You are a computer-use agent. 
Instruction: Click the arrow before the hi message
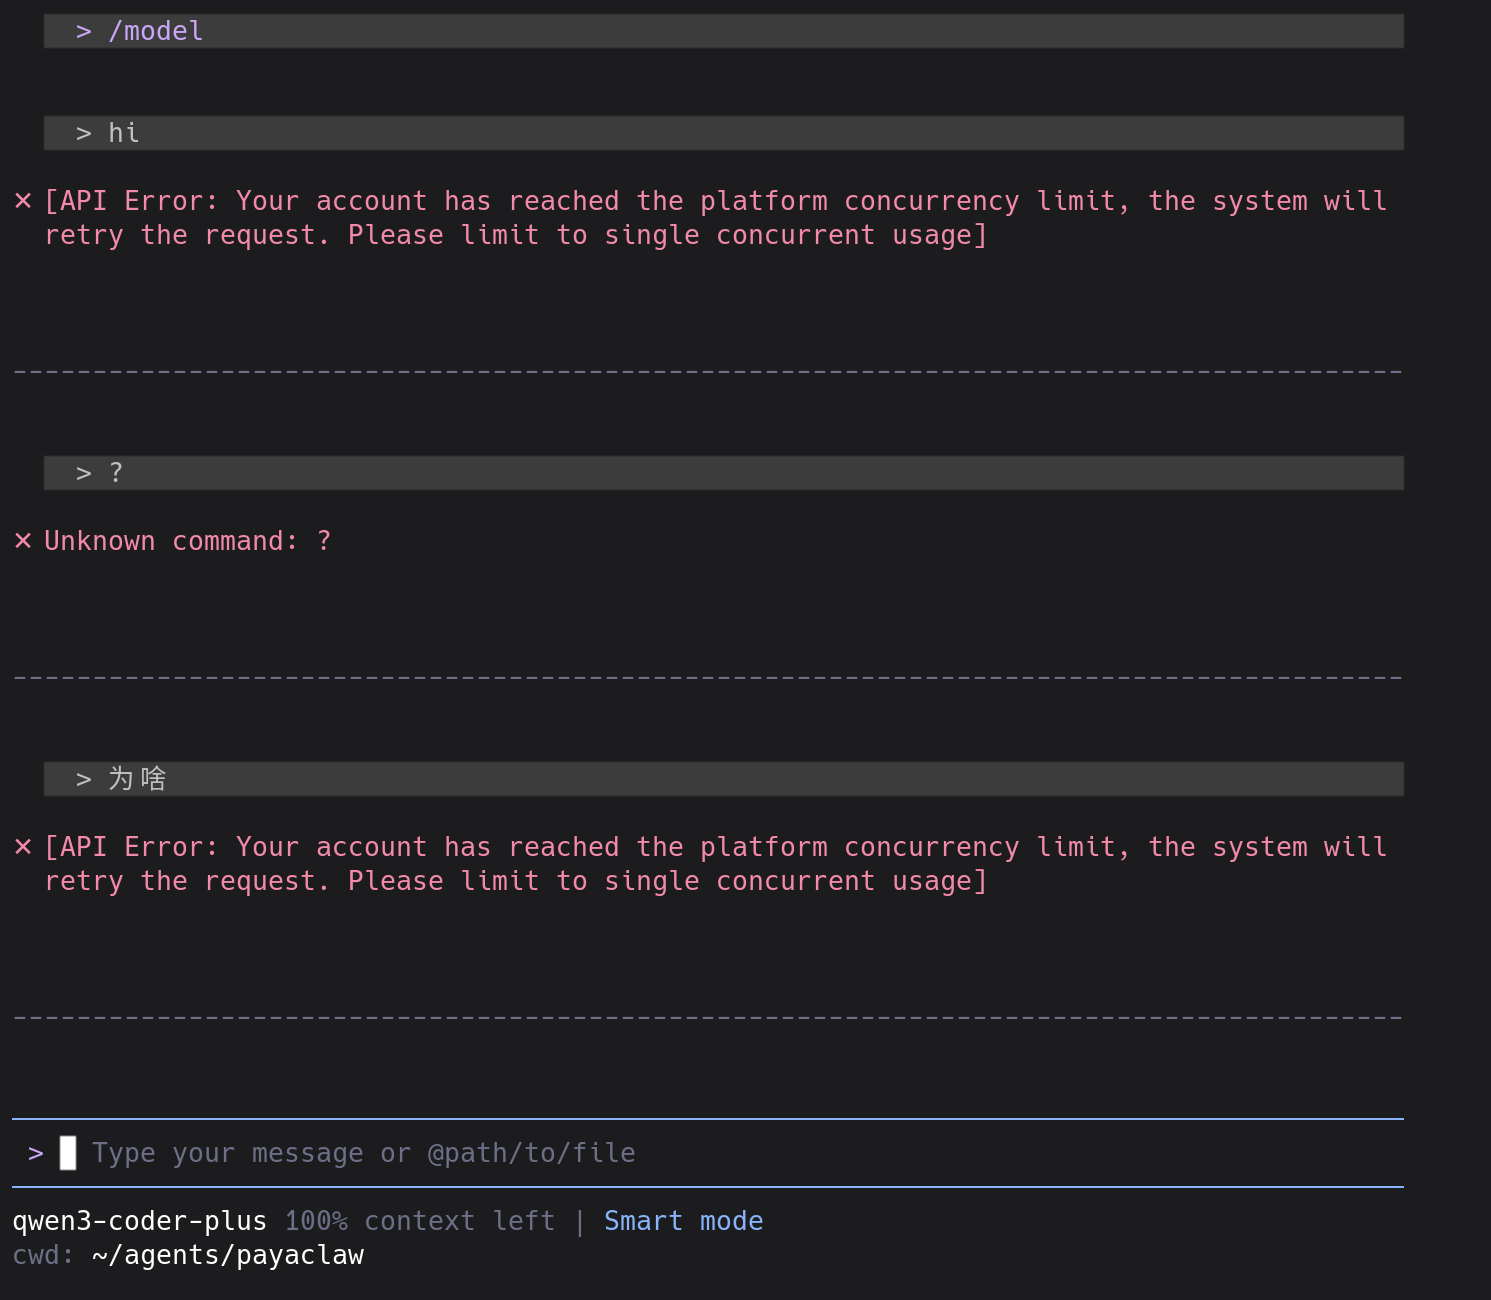84,133
